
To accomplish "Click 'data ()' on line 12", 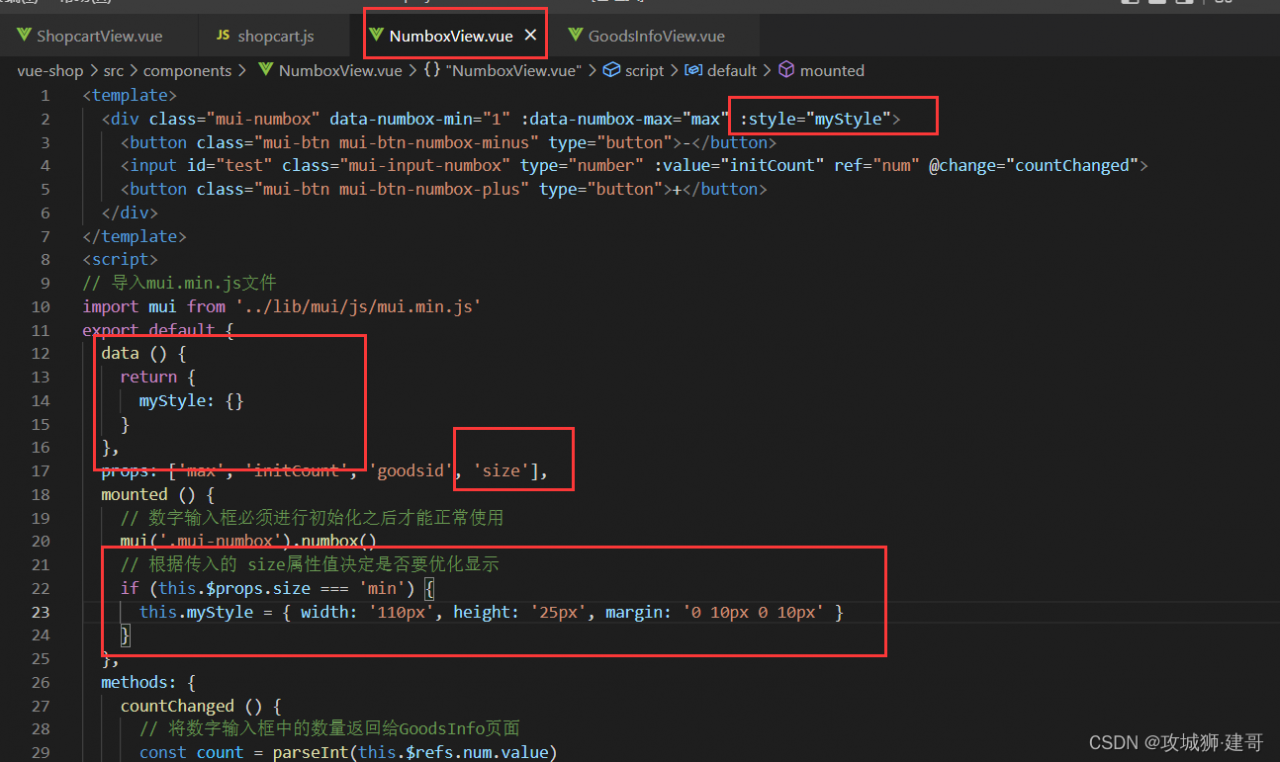I will (134, 353).
